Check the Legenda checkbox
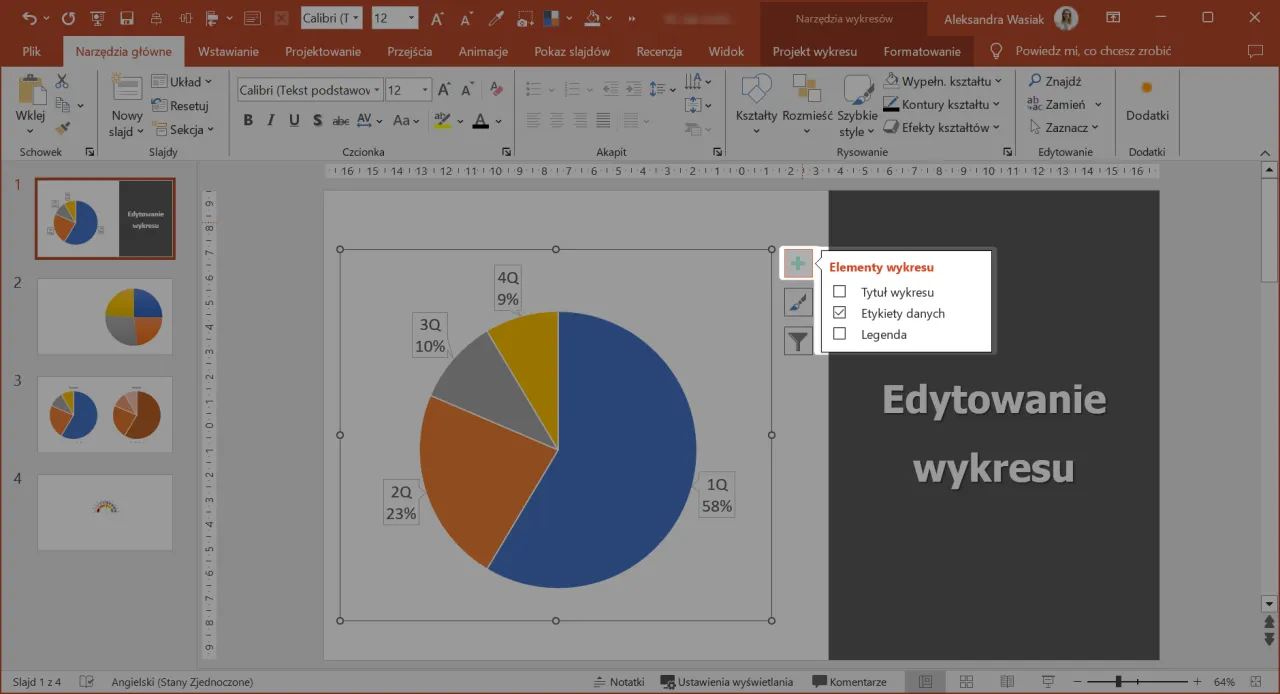1280x694 pixels. 839,334
